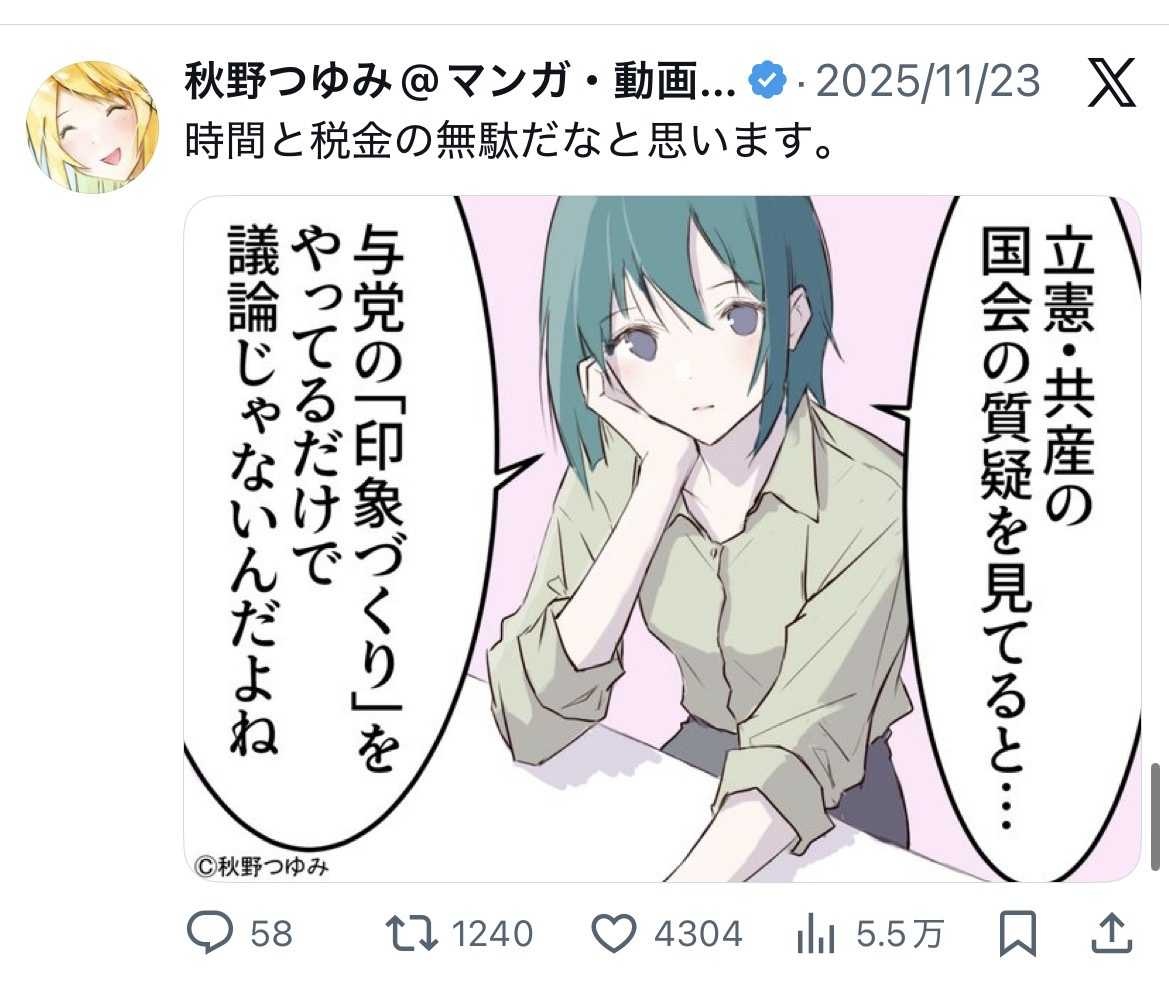Click the X logo icon
This screenshot has height=988, width=1169.
1111,82
